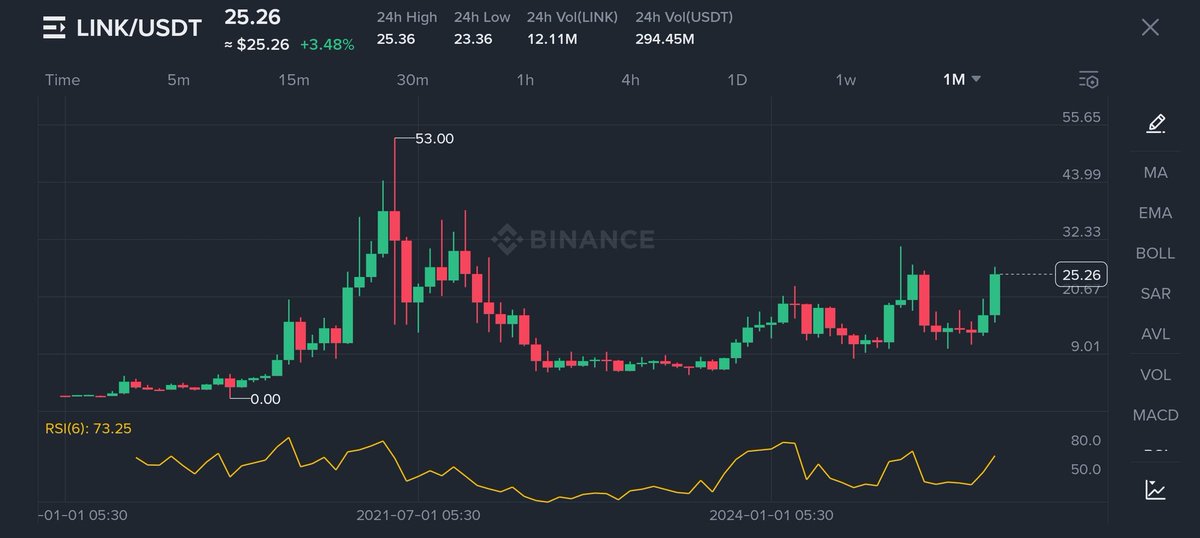The width and height of the screenshot is (1200, 538).
Task: Toggle the SAR indicator
Action: tap(1156, 293)
